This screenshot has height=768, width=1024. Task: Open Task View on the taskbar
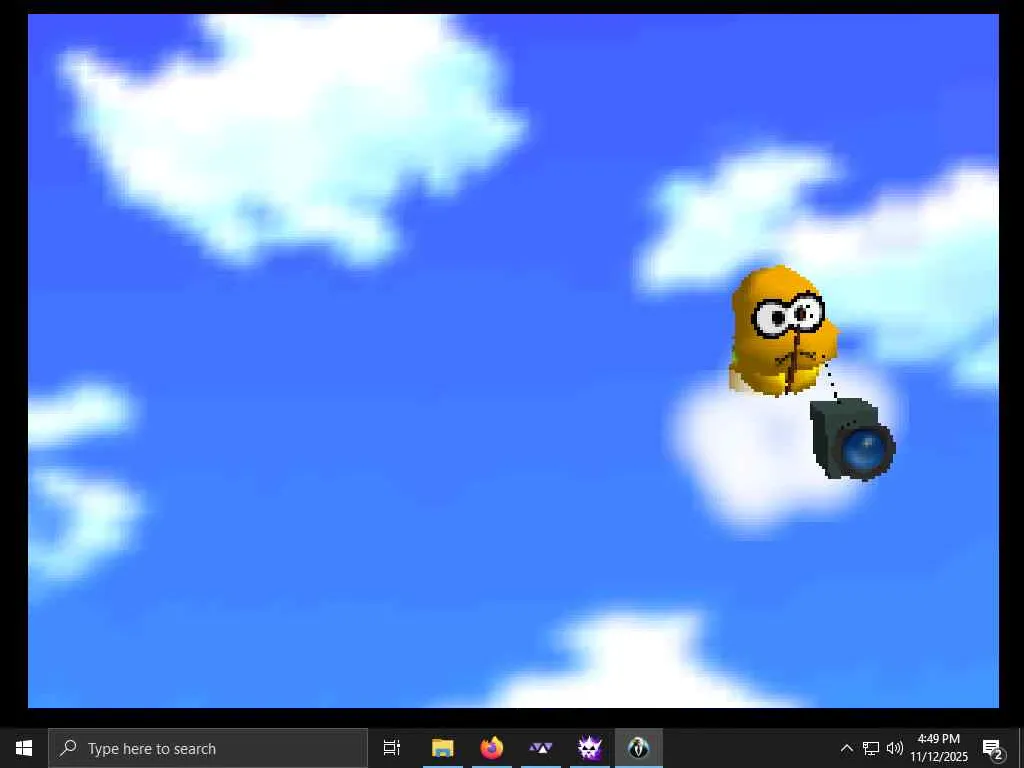(392, 748)
